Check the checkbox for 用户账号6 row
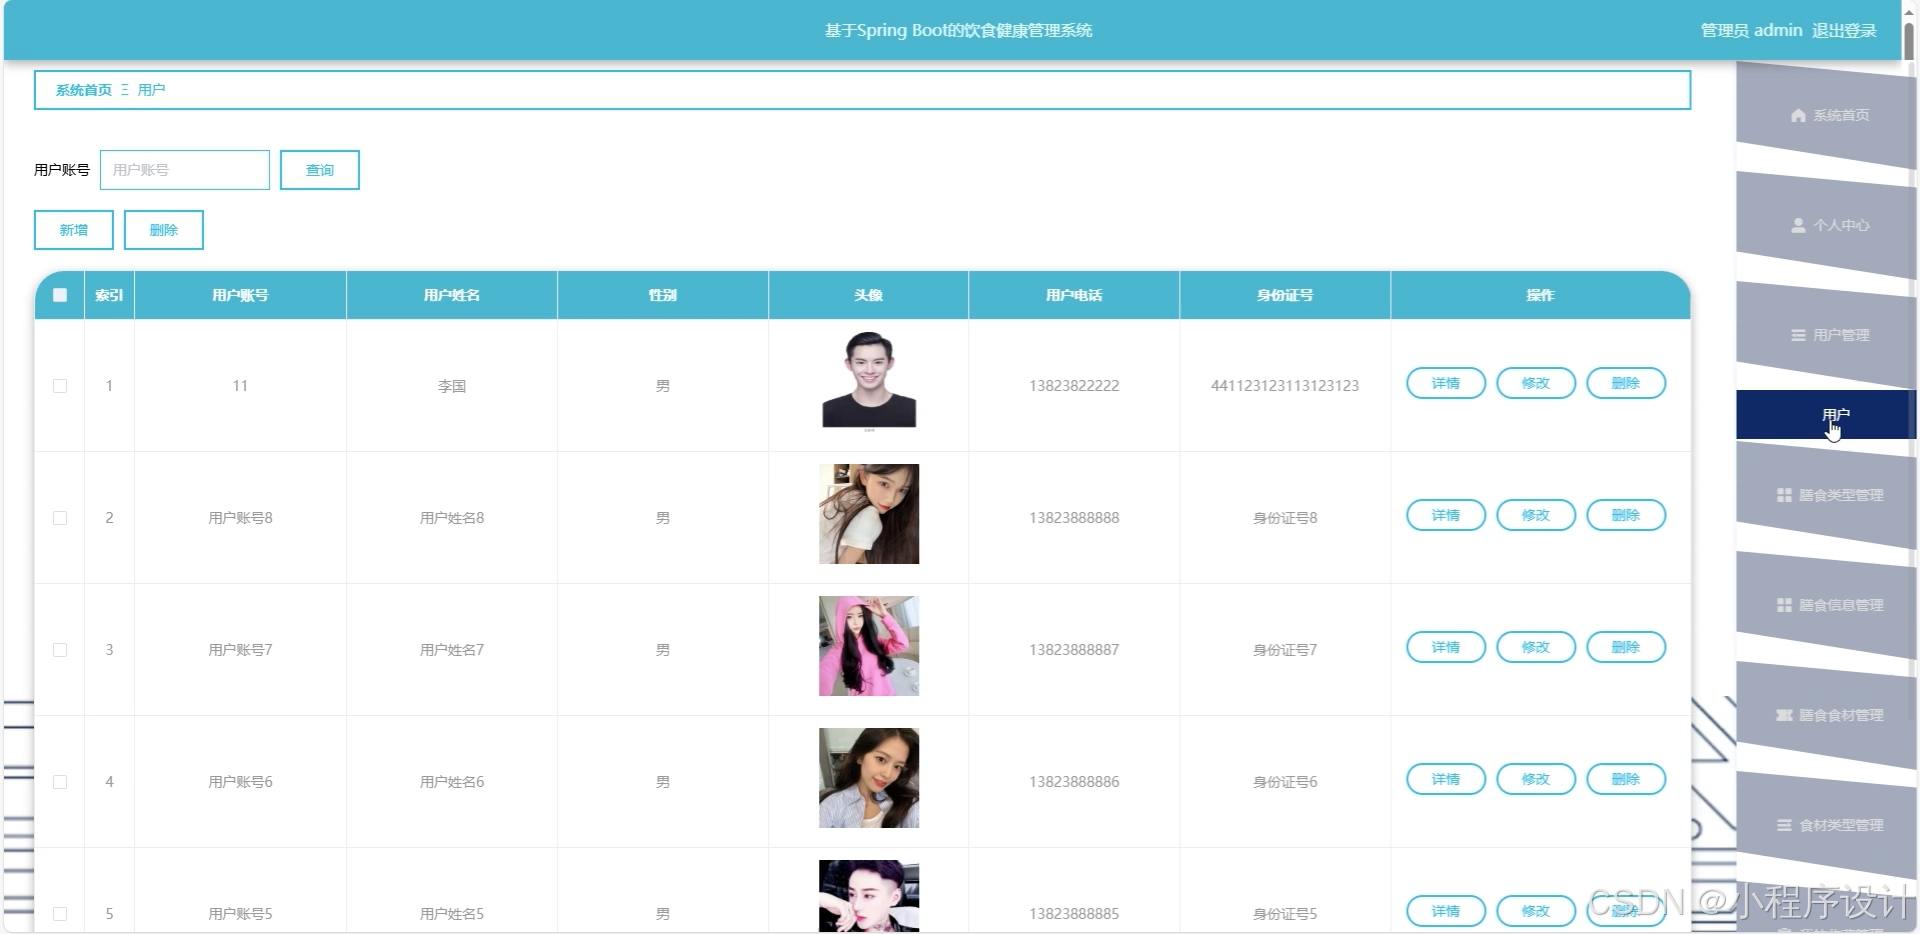 pos(60,782)
